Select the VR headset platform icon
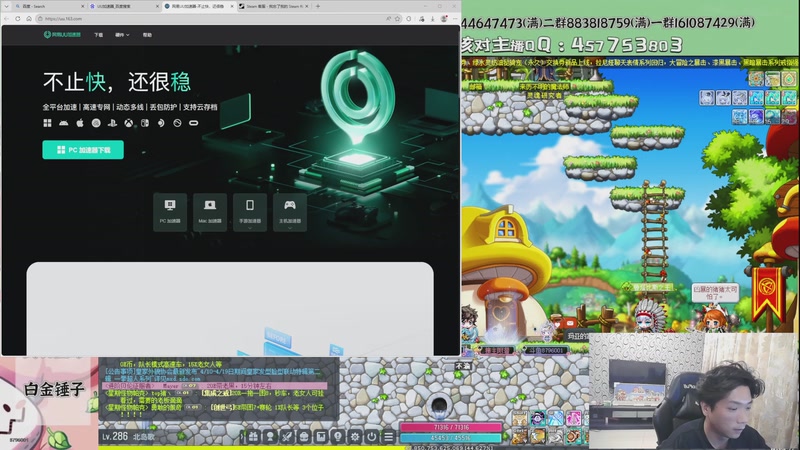Screen dimensions: 800x450 (193, 123)
